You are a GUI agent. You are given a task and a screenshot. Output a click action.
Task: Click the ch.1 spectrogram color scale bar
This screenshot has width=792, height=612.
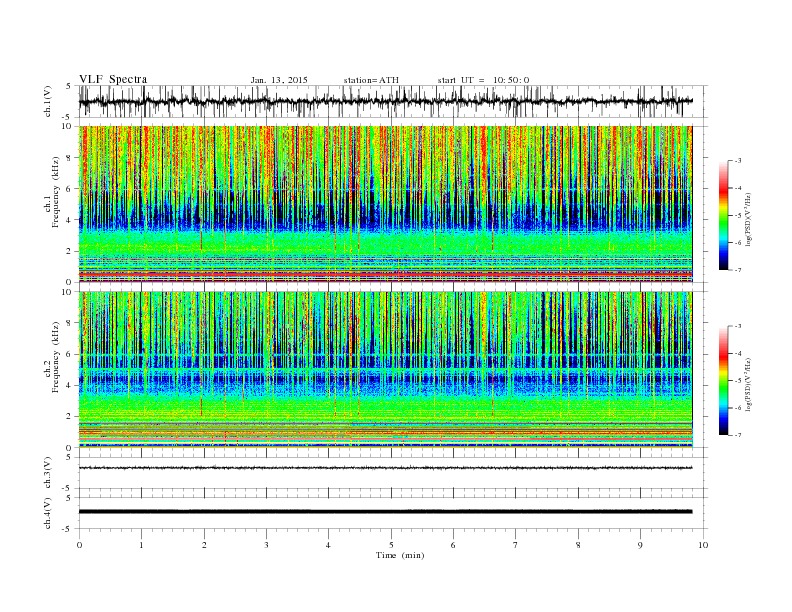click(x=724, y=215)
